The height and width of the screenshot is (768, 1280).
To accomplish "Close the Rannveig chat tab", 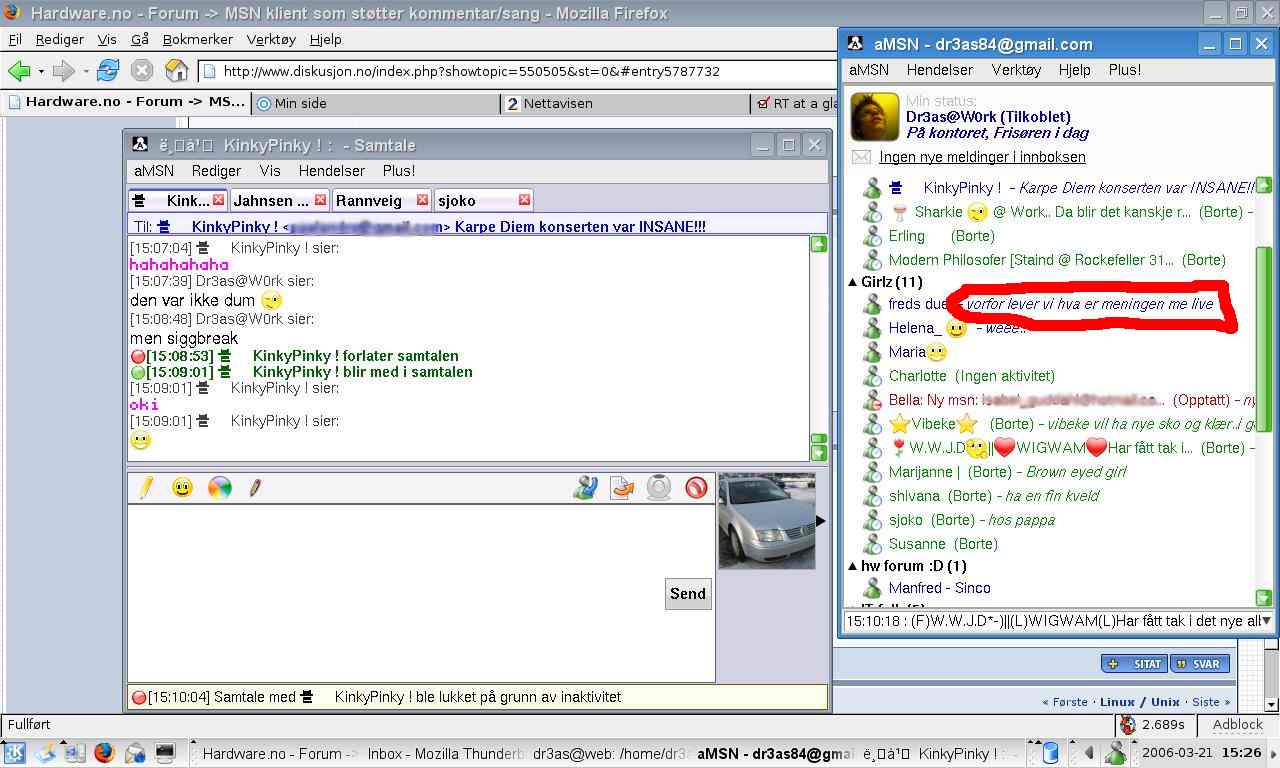I will pyautogui.click(x=422, y=200).
